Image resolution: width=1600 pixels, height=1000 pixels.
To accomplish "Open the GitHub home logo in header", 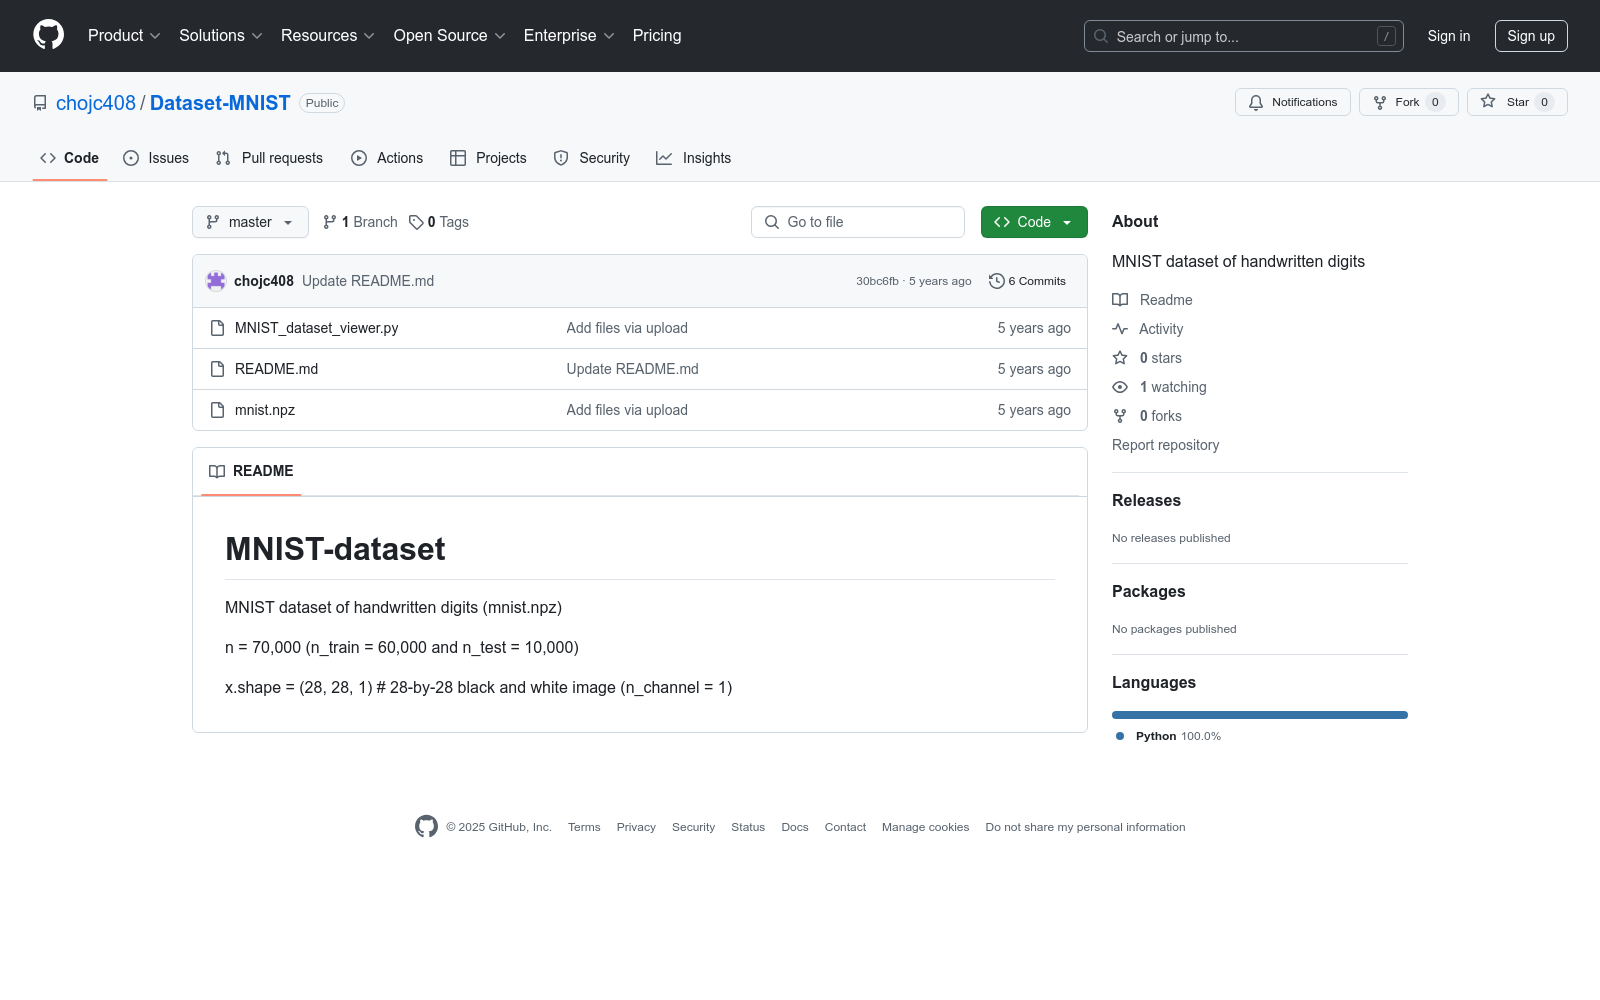I will pos(48,35).
